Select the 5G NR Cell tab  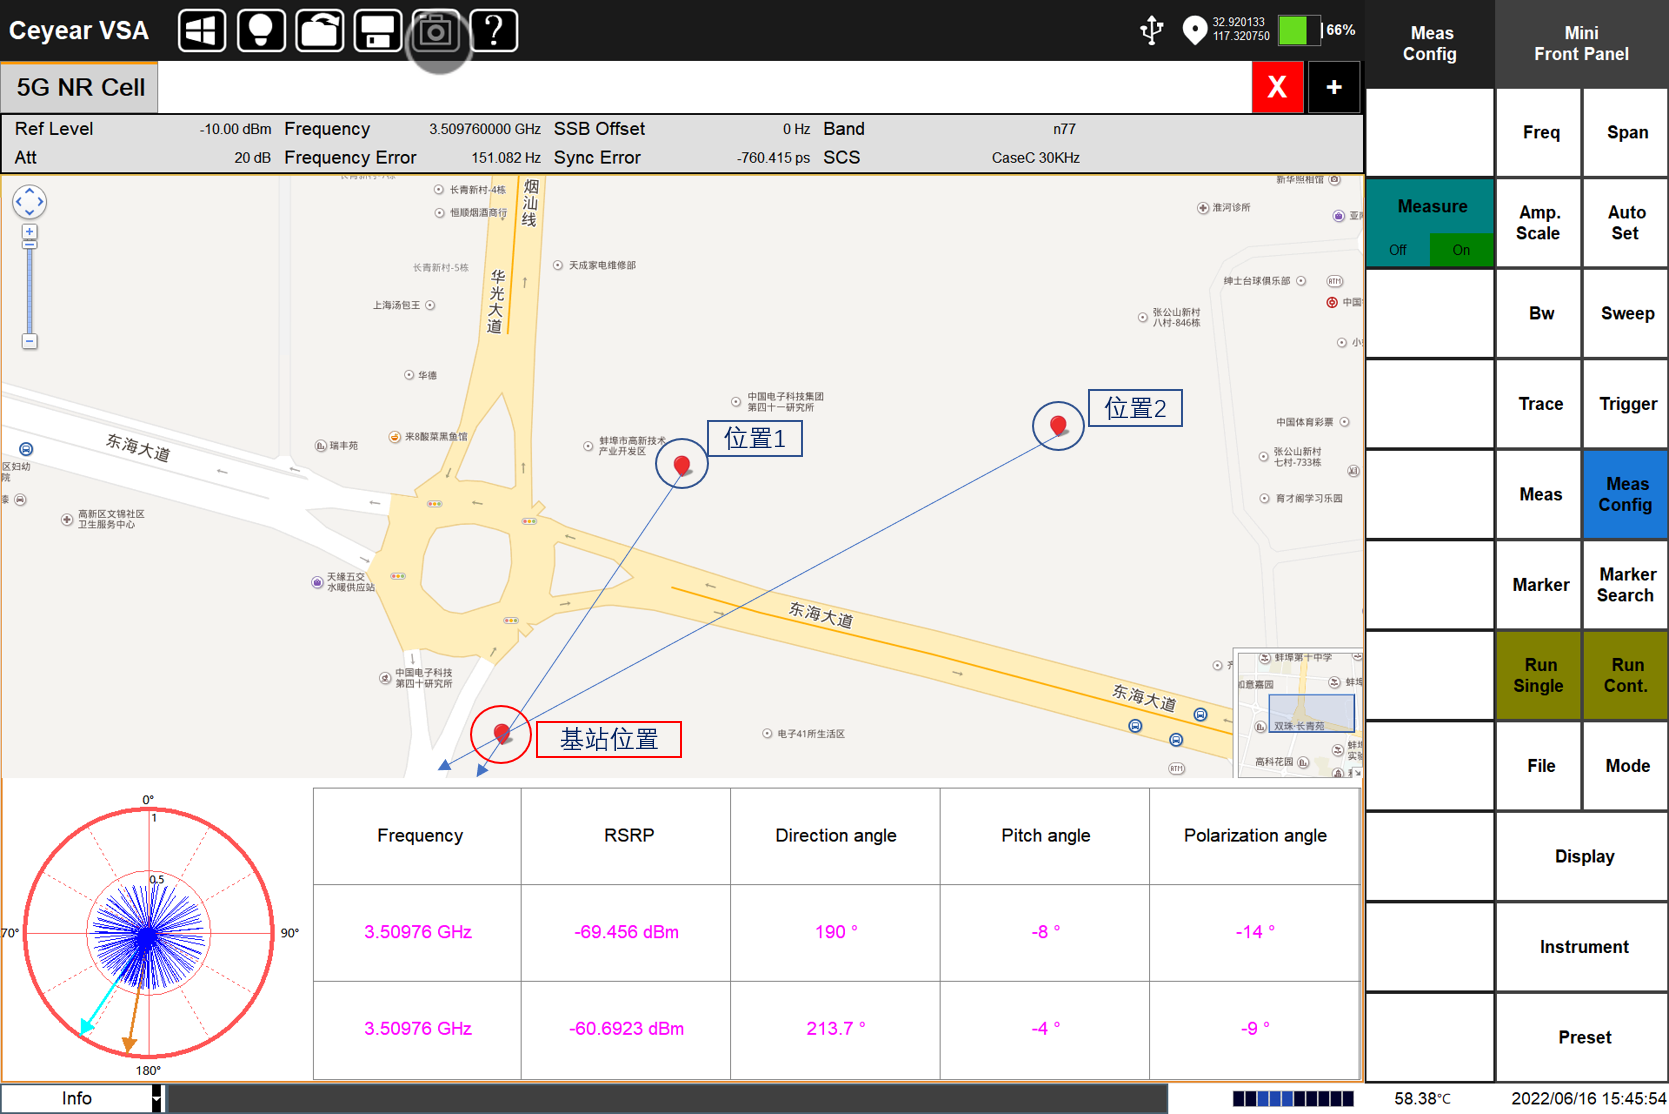[x=80, y=88]
